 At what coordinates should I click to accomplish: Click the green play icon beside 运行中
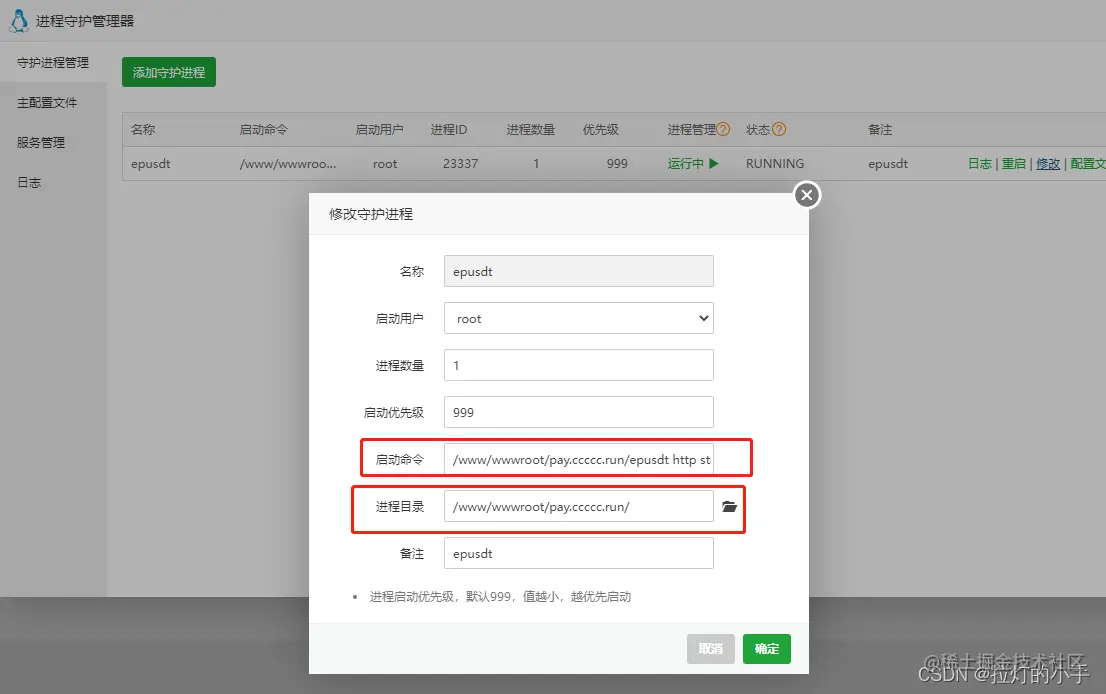coord(714,163)
